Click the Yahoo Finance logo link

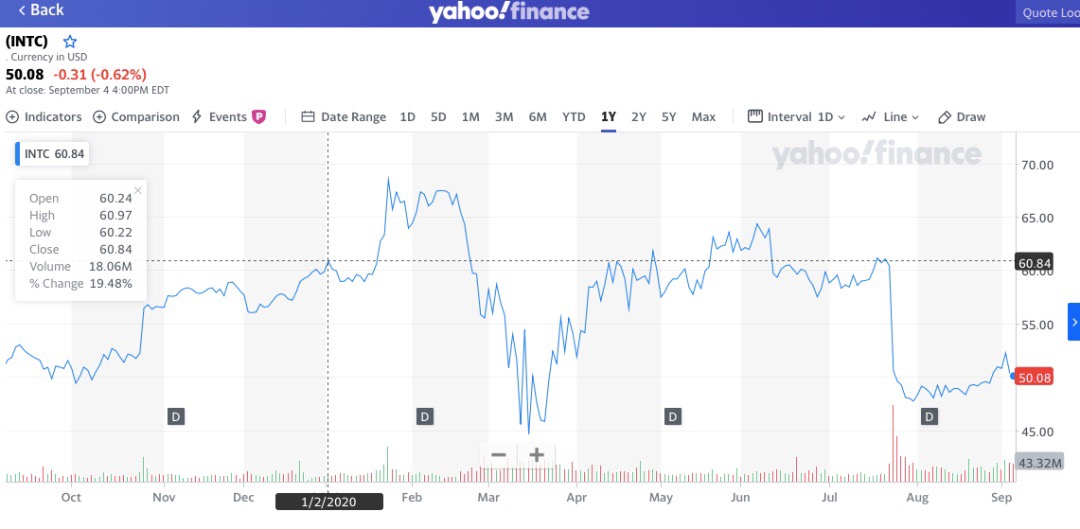(509, 12)
